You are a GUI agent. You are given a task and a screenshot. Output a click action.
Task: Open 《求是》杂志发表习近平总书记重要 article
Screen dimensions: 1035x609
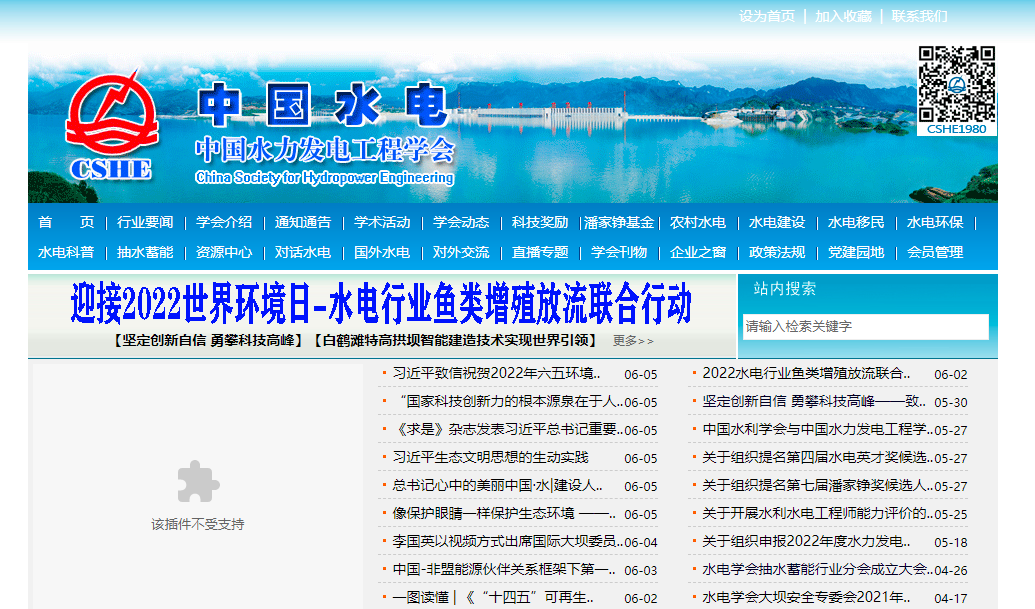(x=508, y=430)
